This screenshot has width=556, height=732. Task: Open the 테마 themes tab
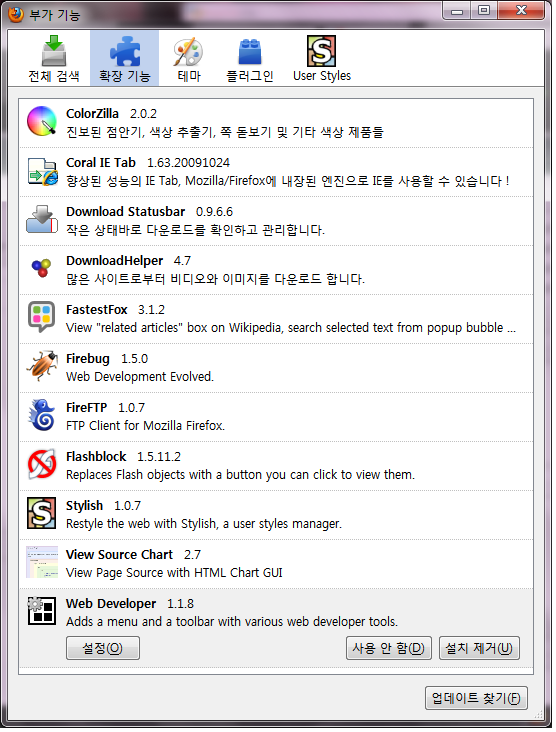tap(189, 59)
